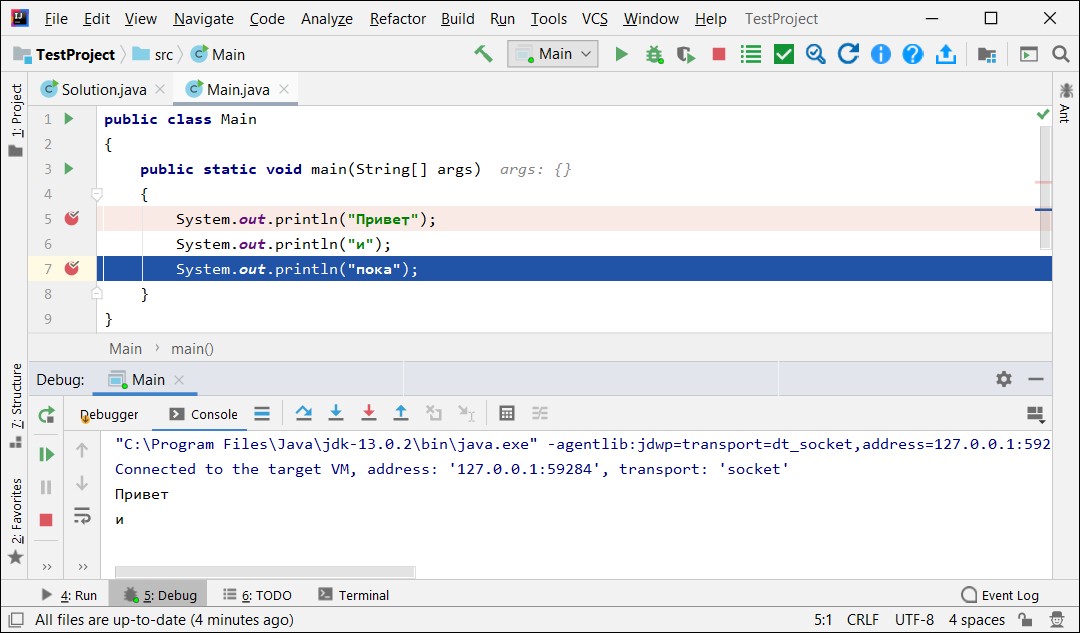Toggle the breakpoint on line 7
Viewport: 1080px width, 633px height.
click(72, 268)
